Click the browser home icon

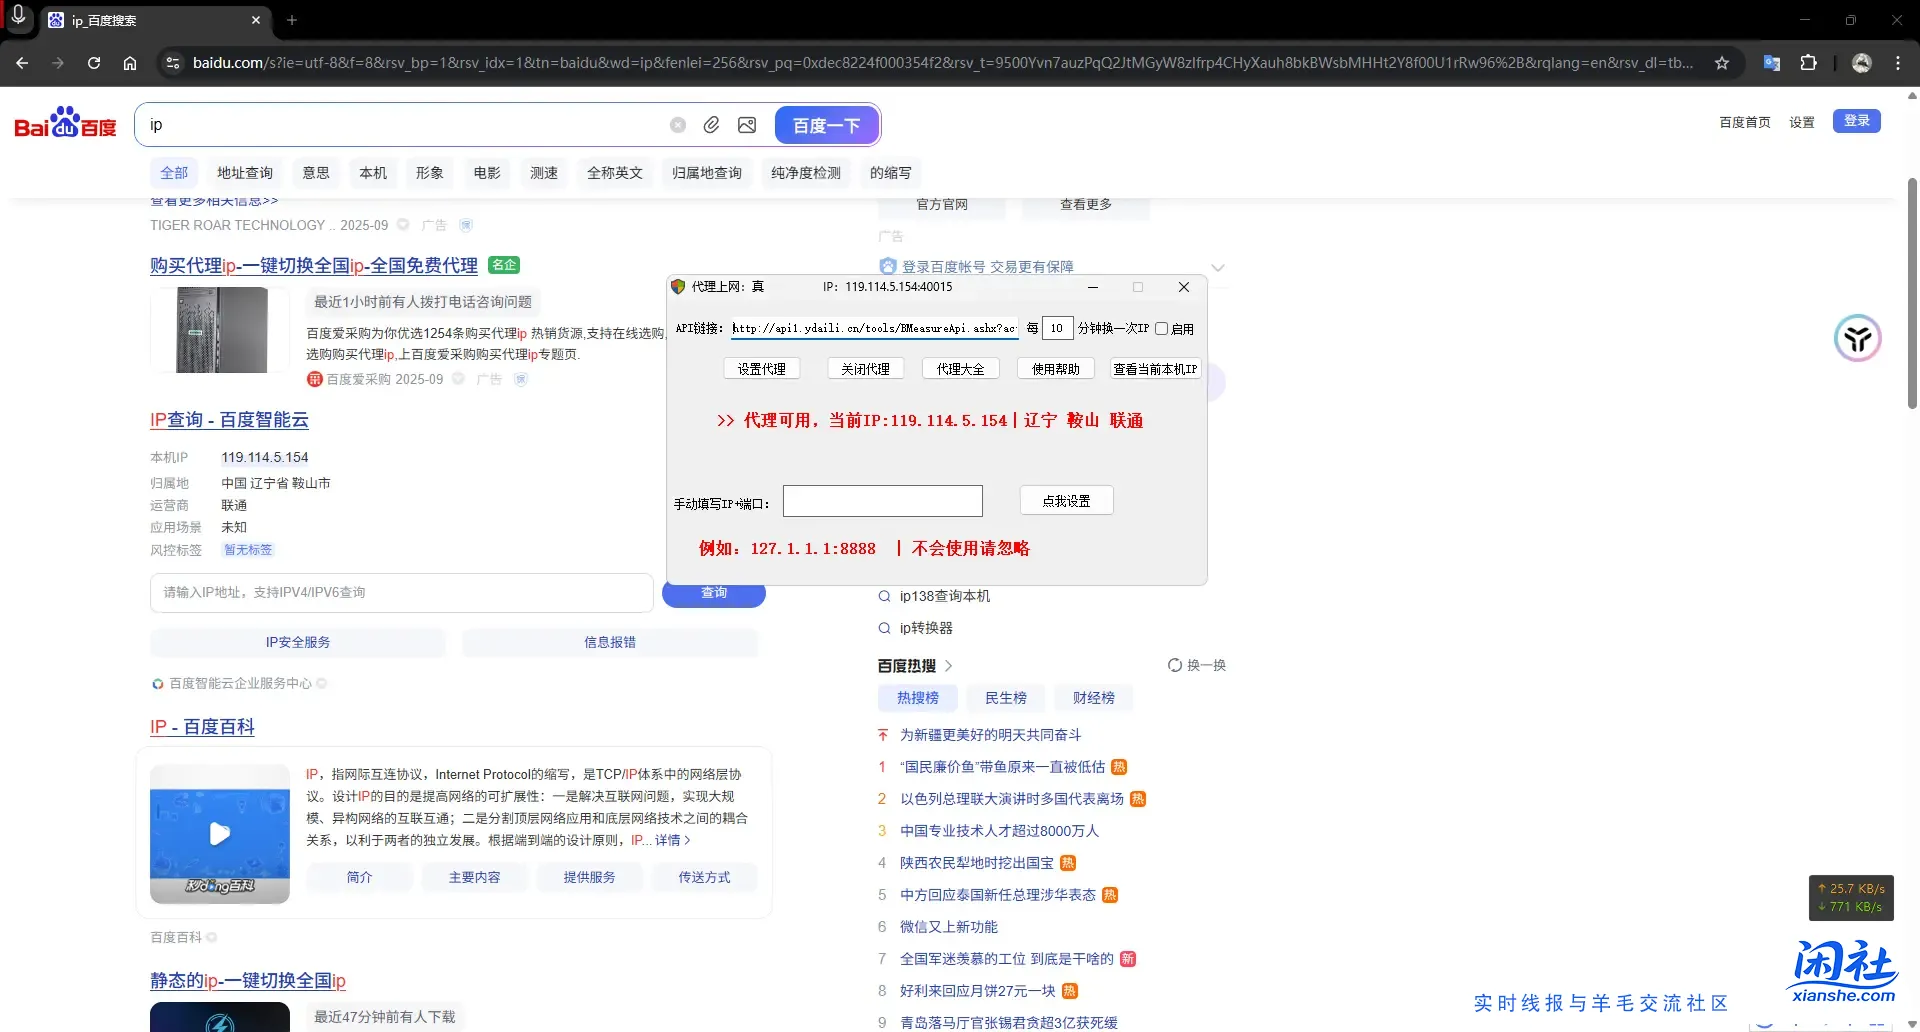click(x=129, y=62)
